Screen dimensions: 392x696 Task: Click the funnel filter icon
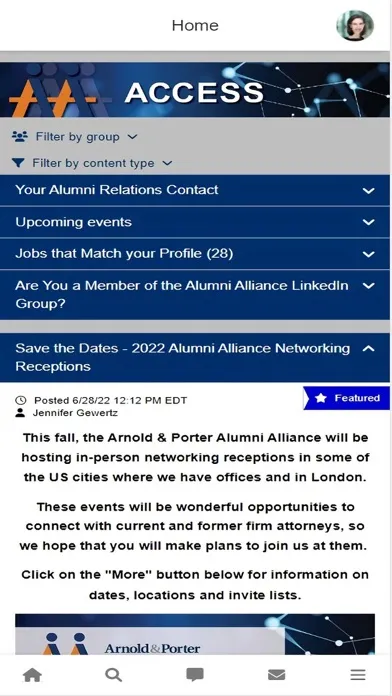coord(18,163)
